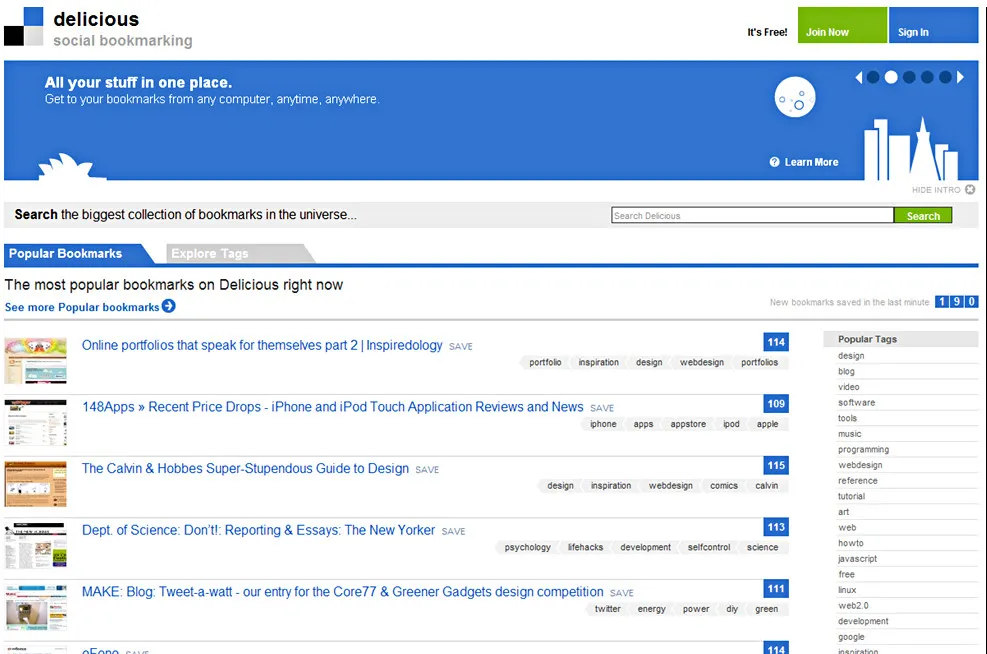Viewport: 987px width, 654px height.
Task: Select the 'lifehacks' tag on New Yorker bookmark
Action: (585, 547)
